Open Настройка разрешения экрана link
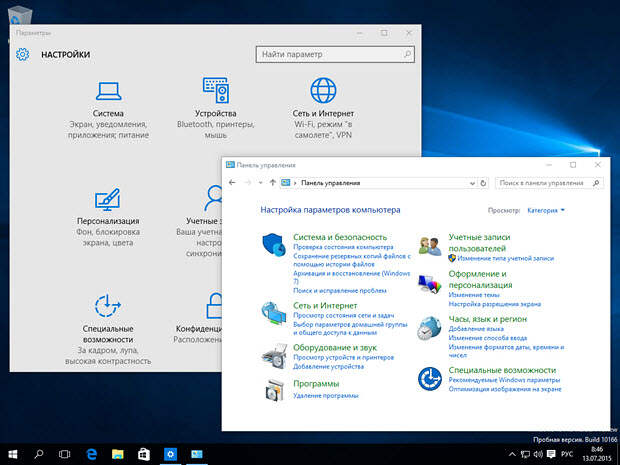The image size is (620, 465). (495, 304)
